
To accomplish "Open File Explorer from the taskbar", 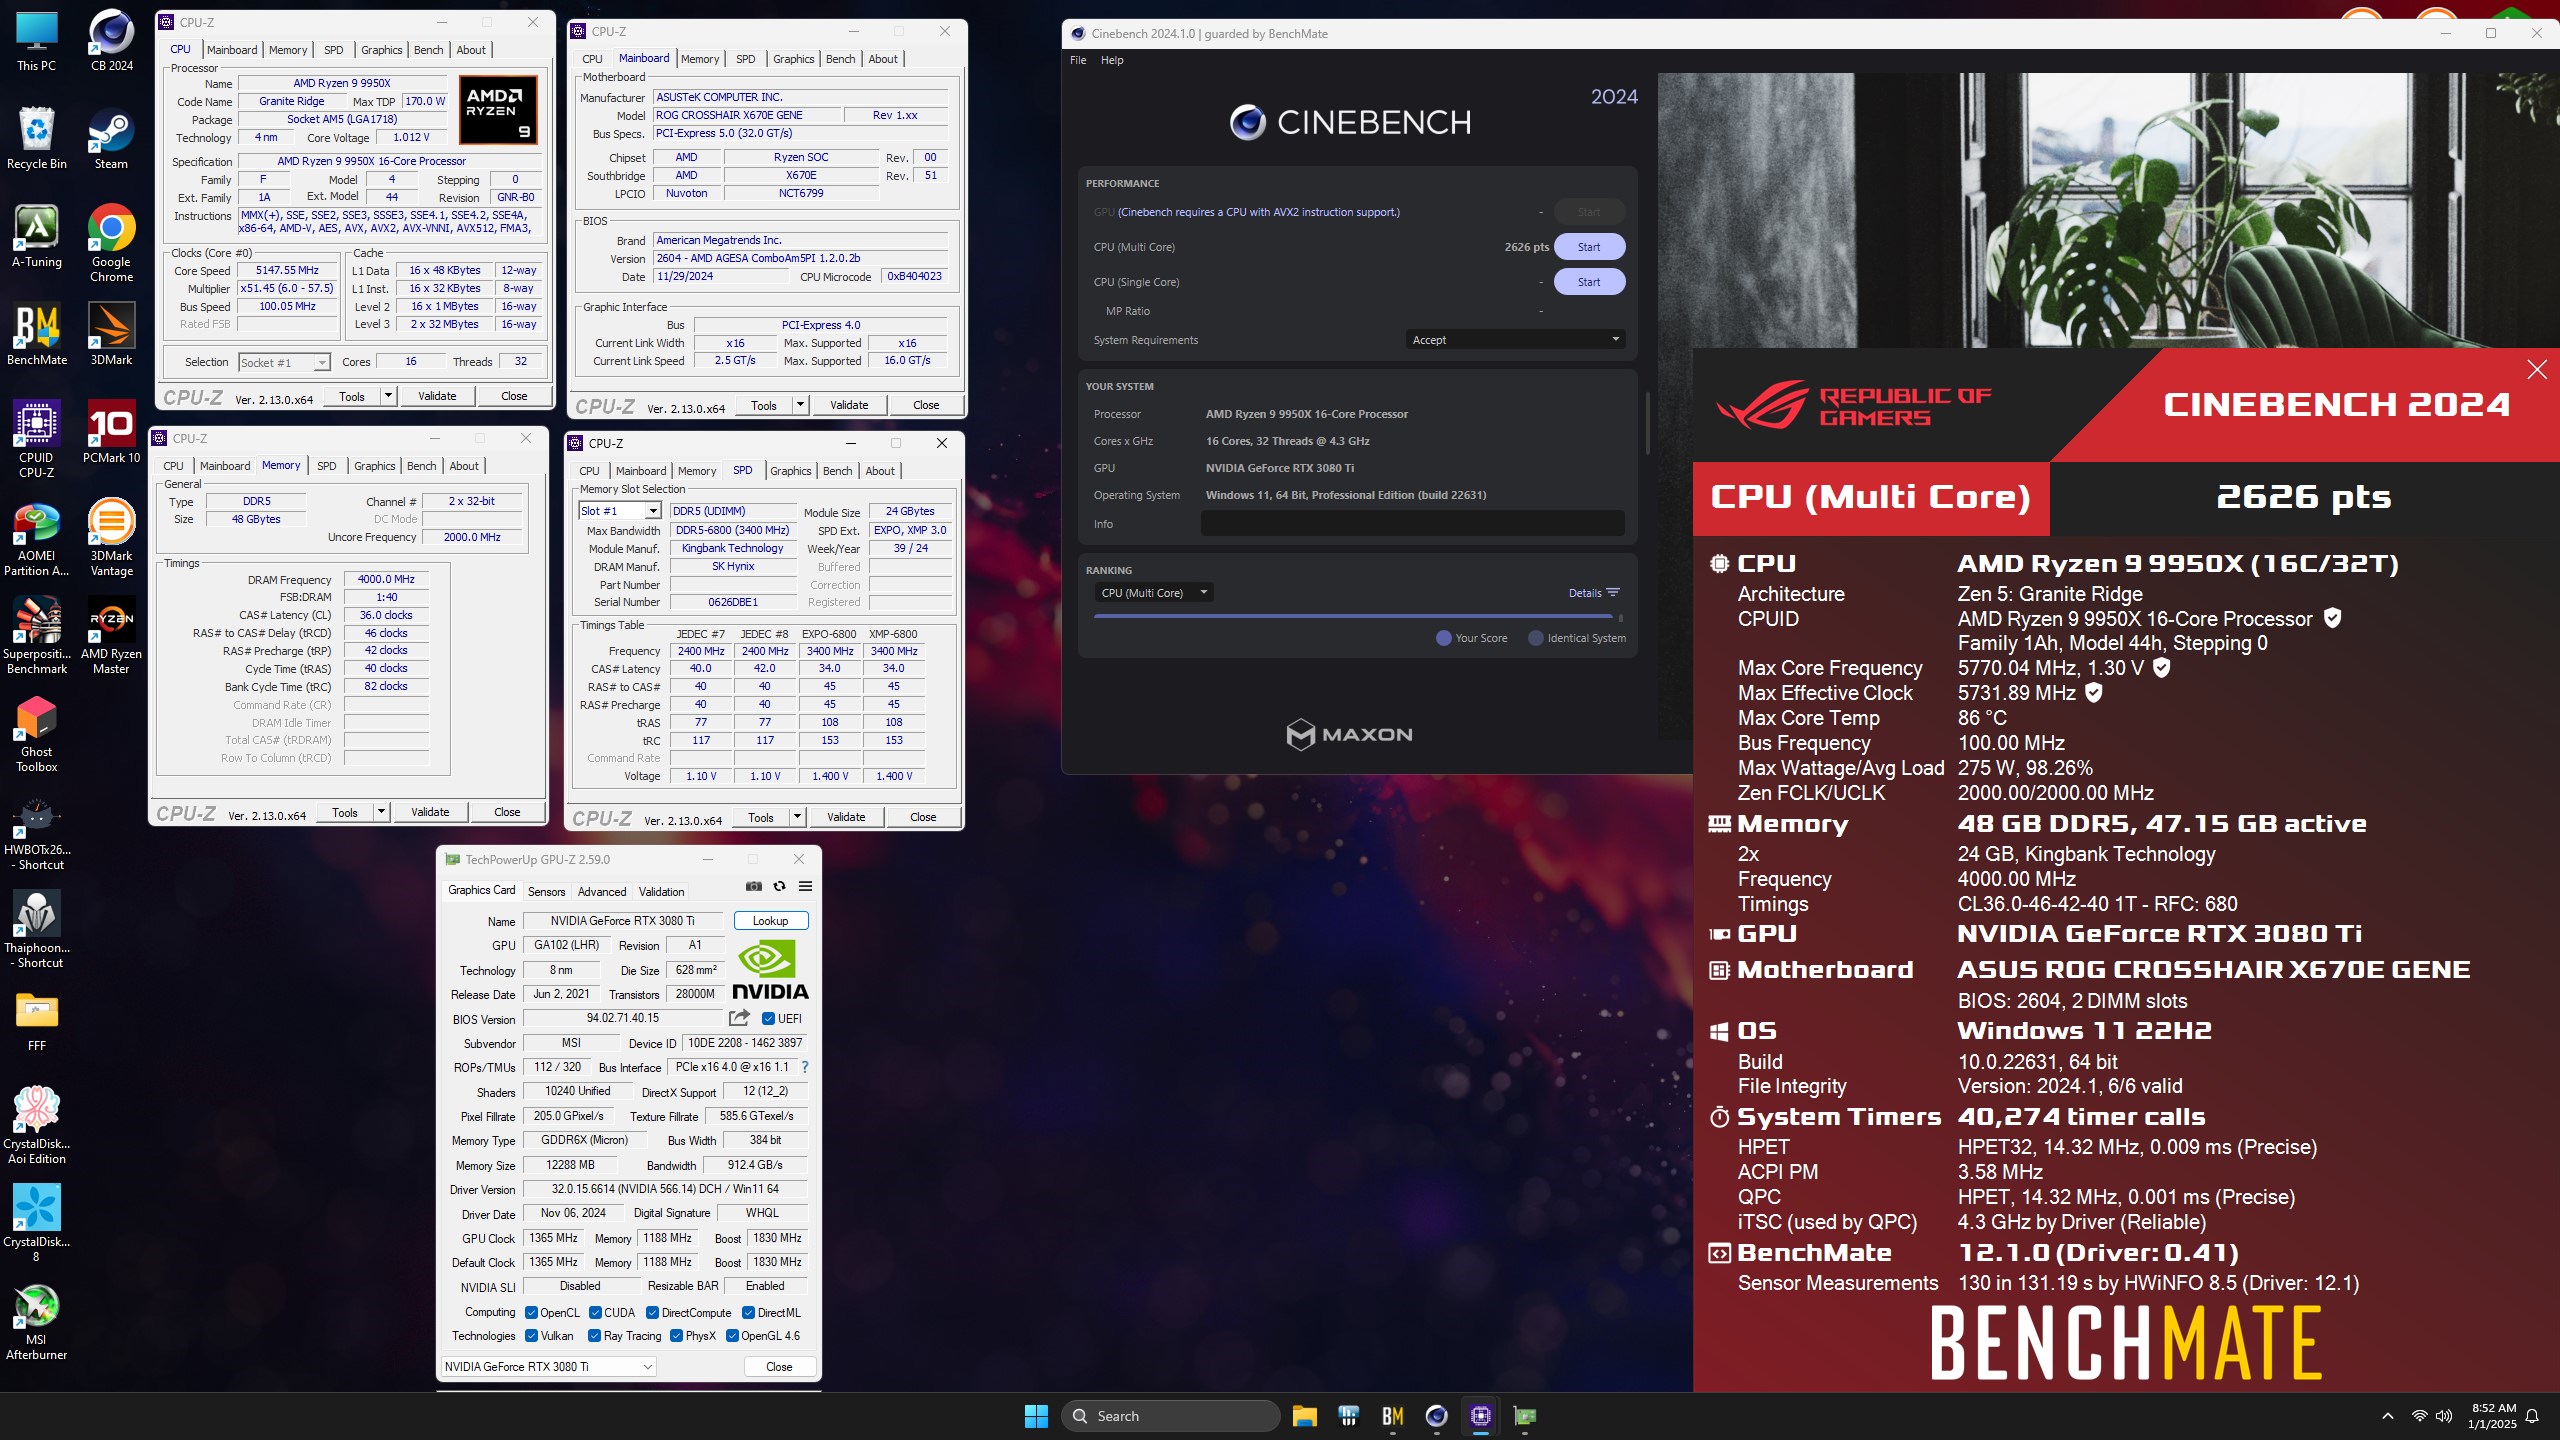I will [x=1304, y=1416].
